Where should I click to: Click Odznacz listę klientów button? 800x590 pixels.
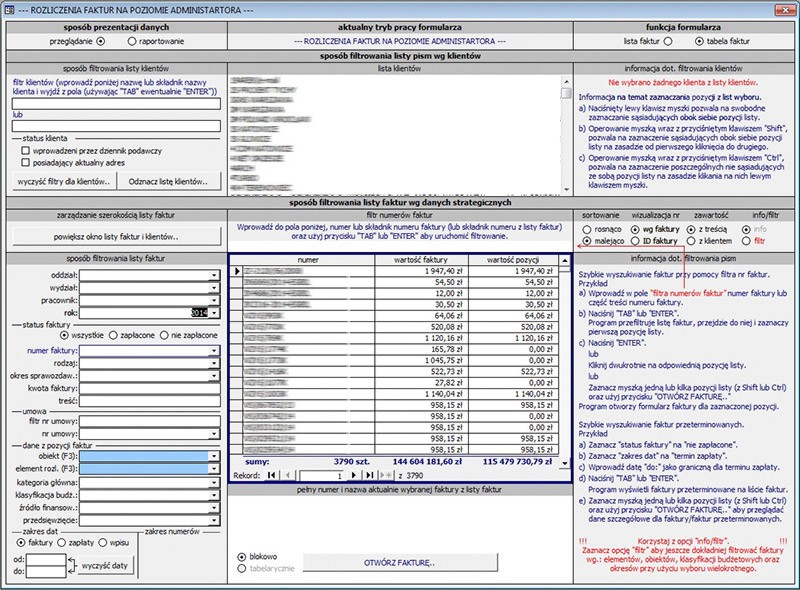(169, 182)
